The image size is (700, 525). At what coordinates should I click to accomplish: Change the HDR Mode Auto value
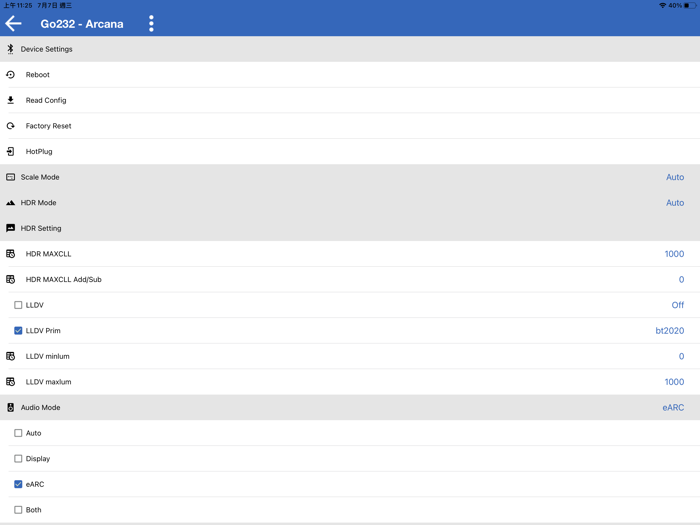(x=675, y=203)
